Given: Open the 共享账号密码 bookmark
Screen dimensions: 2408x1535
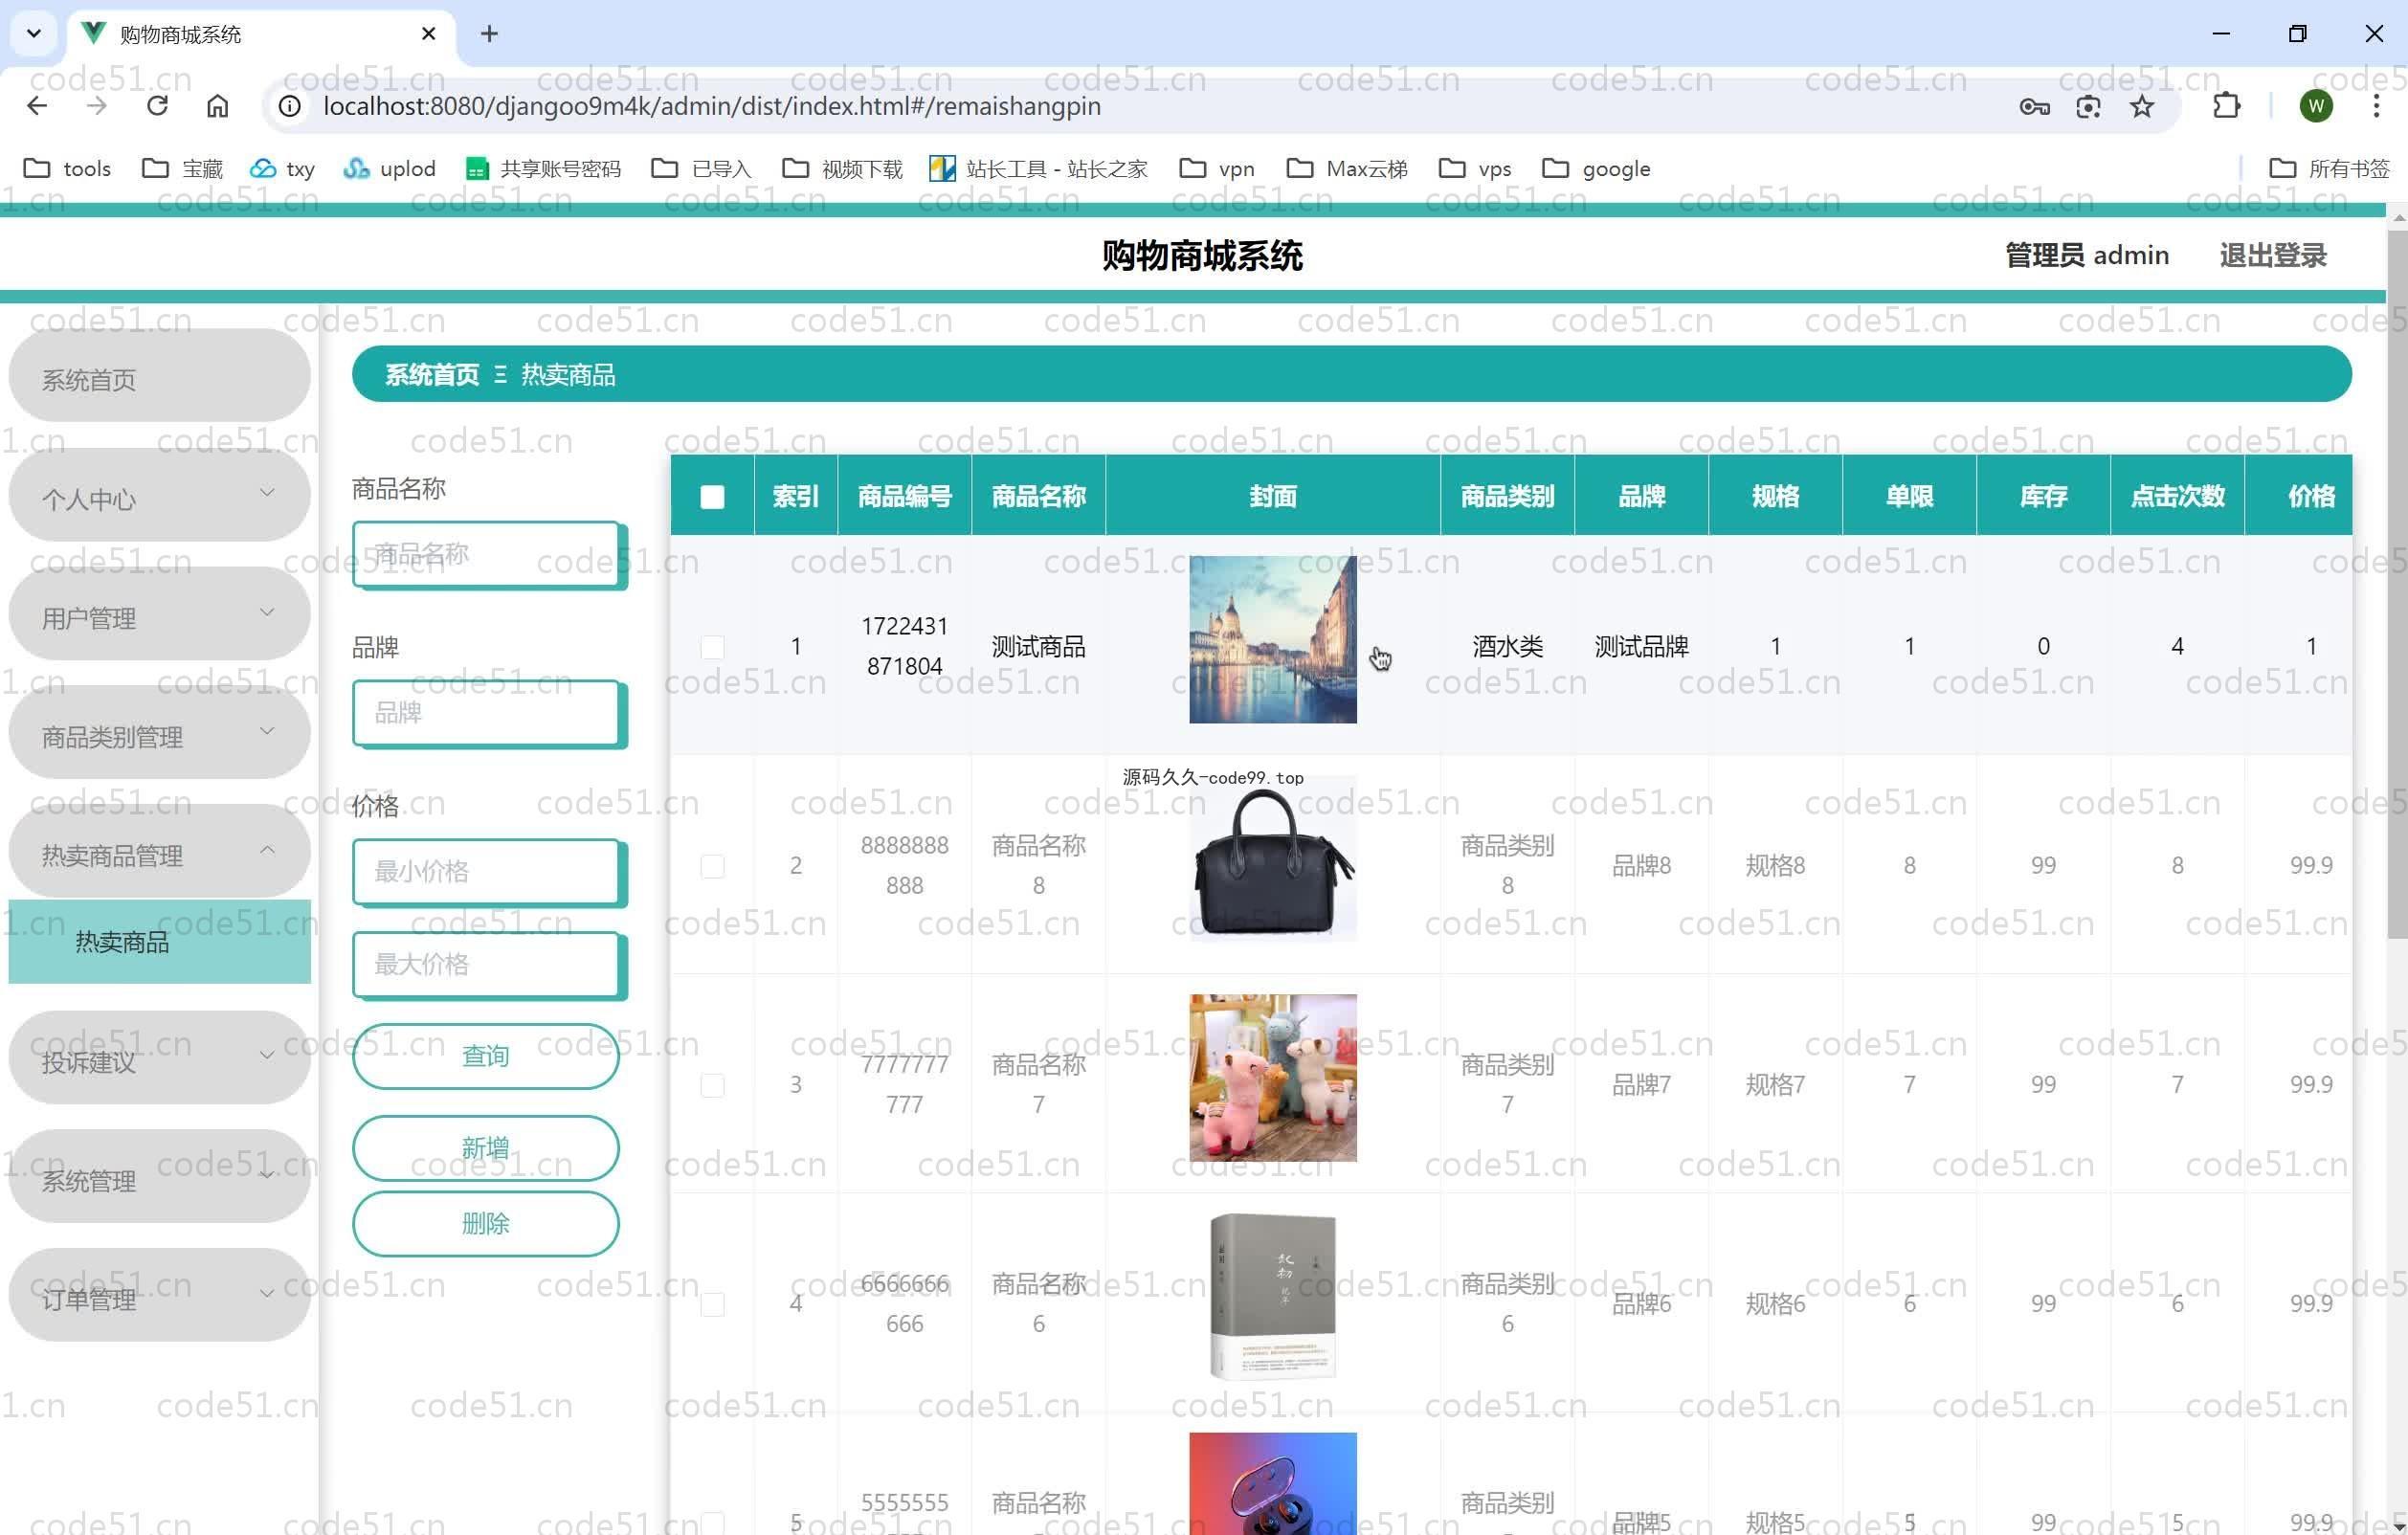Looking at the screenshot, I should [x=543, y=168].
